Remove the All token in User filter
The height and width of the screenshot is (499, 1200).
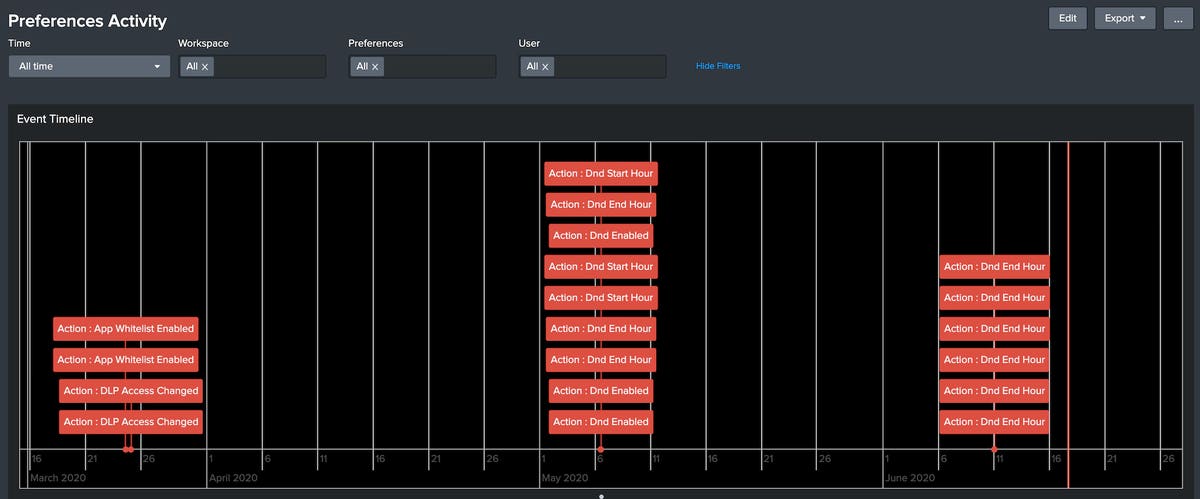pyautogui.click(x=545, y=67)
